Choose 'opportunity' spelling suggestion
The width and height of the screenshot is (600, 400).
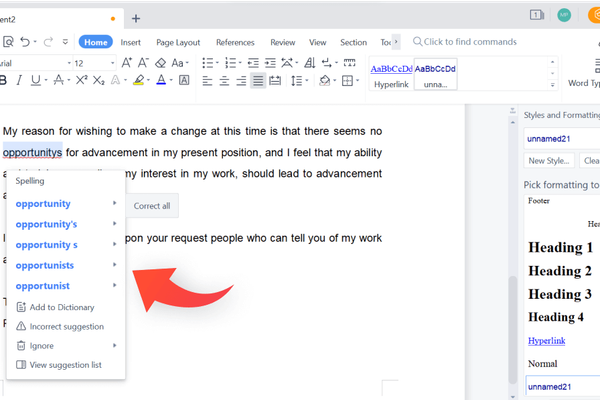click(x=43, y=204)
